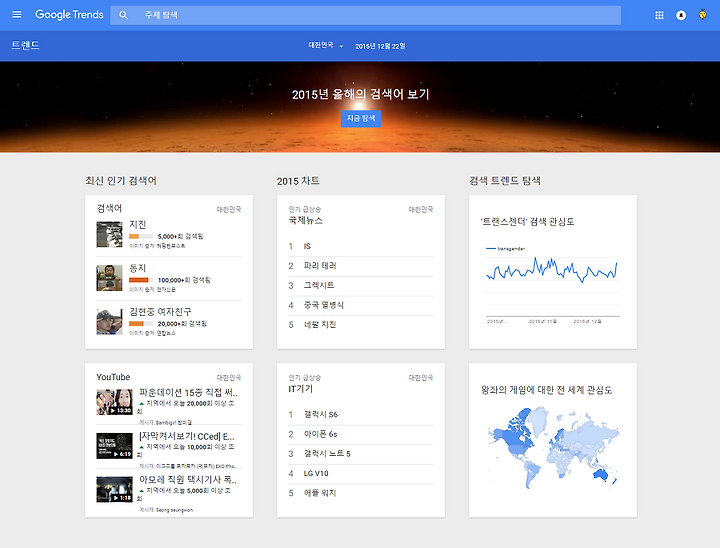
Task: Play the 파운데이션 15종 video thumbnail
Action: (114, 402)
